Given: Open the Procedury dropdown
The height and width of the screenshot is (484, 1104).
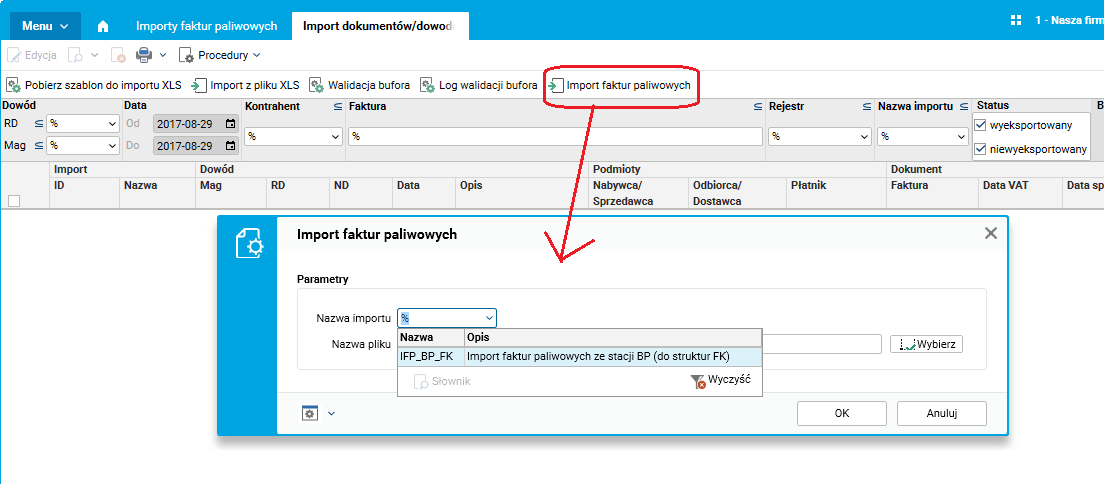Looking at the screenshot, I should (220, 54).
